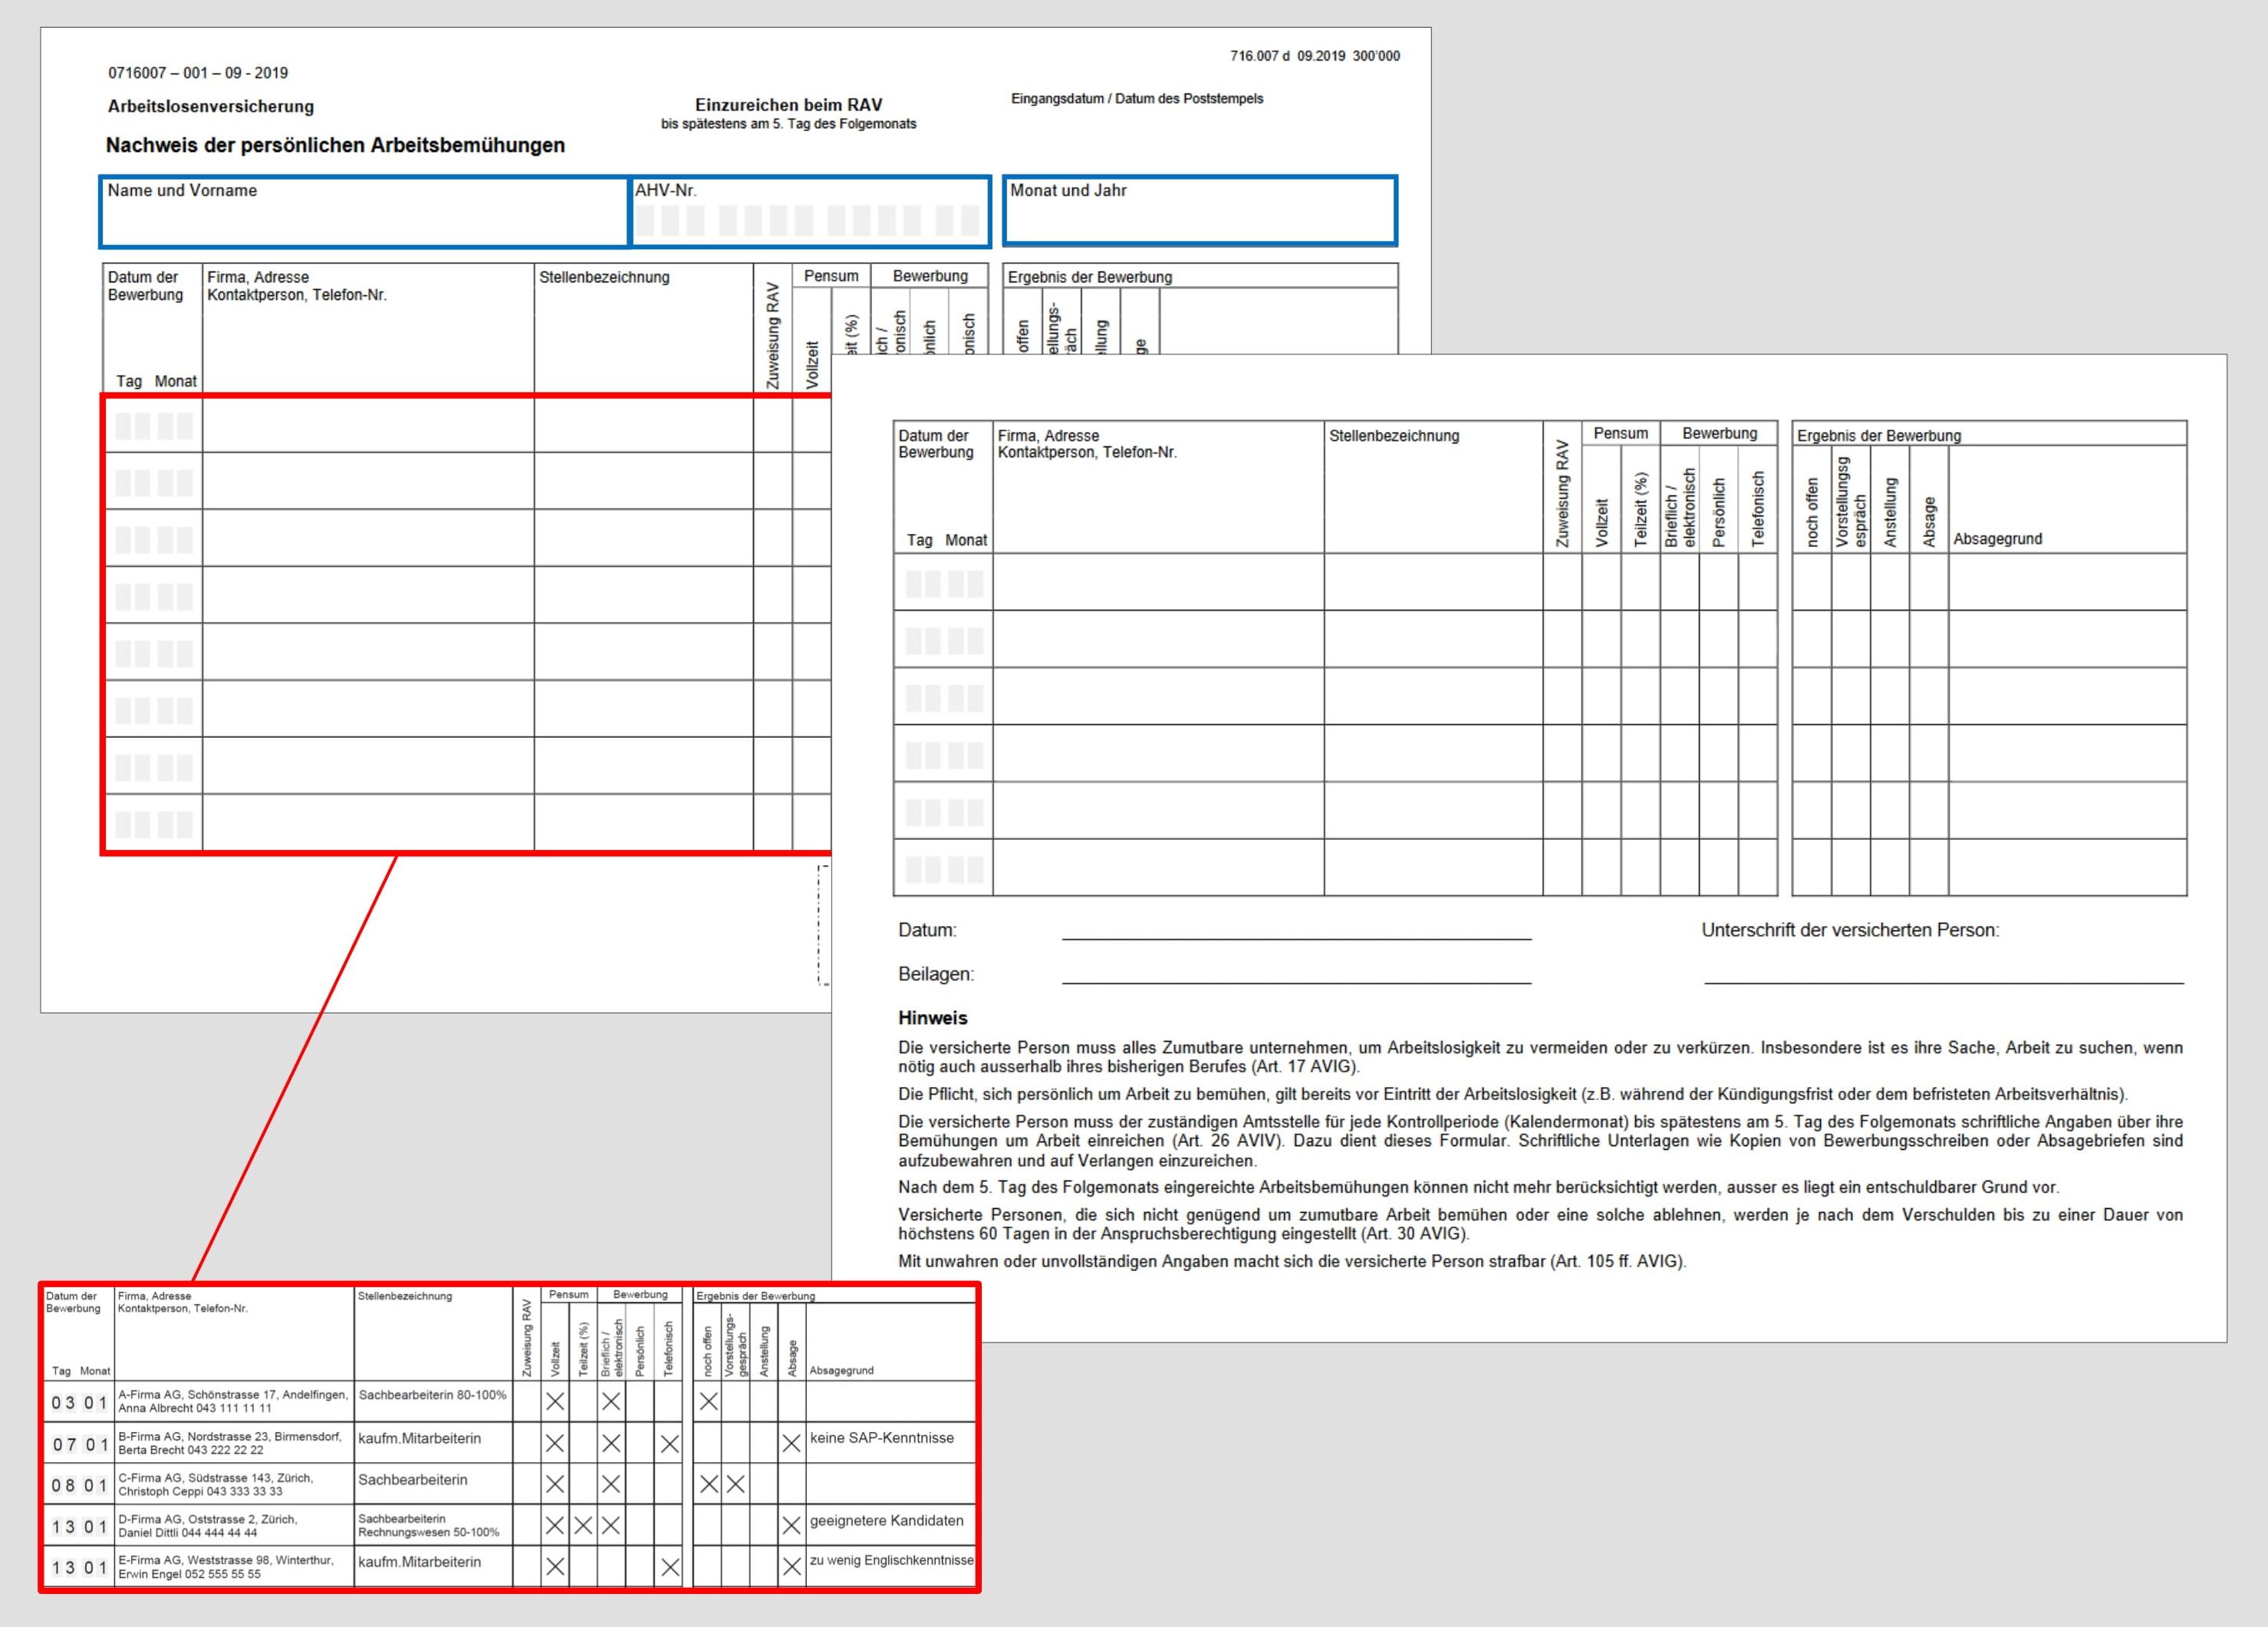This screenshot has height=1627, width=2268.
Task: Click 'Einzureichen beim RAV' heading
Action: point(788,105)
